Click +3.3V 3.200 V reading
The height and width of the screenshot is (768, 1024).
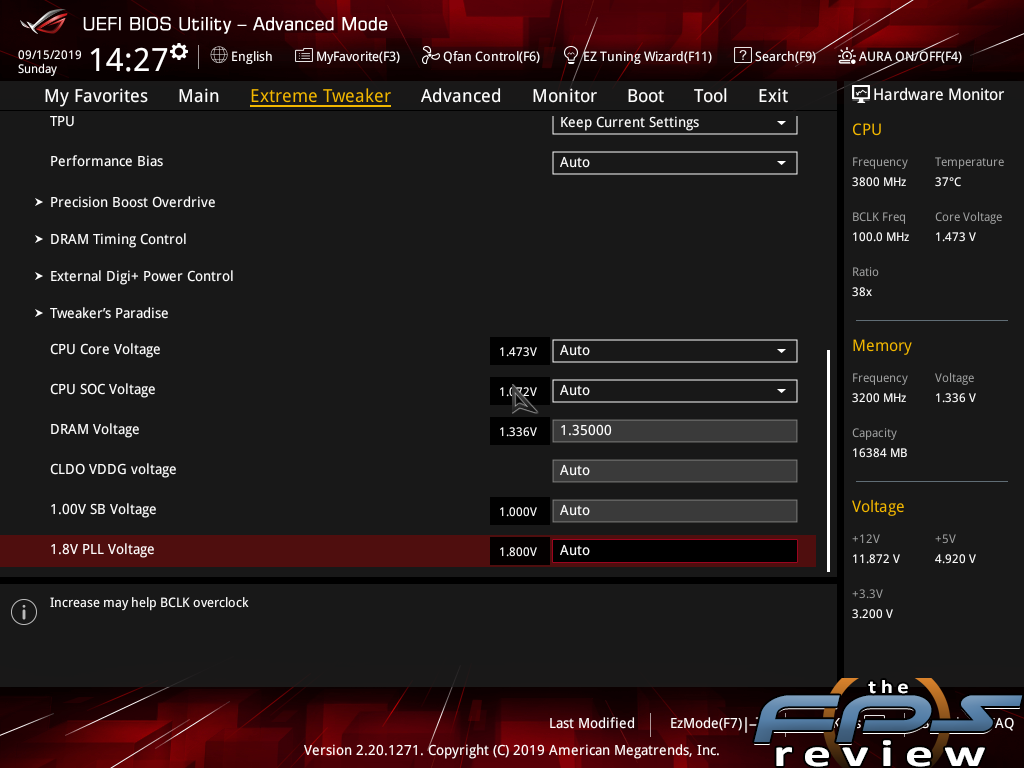point(872,614)
